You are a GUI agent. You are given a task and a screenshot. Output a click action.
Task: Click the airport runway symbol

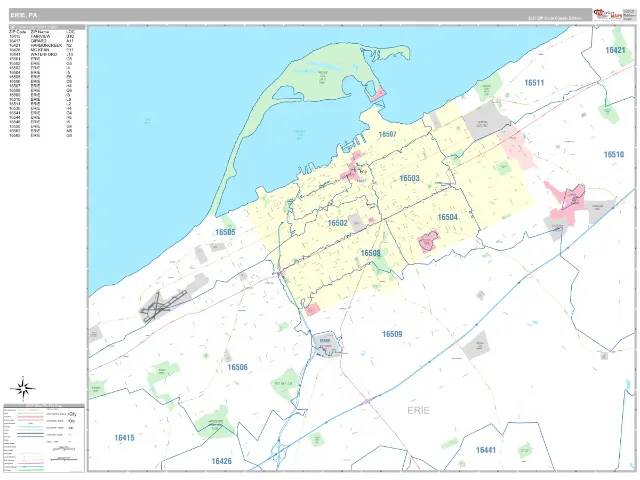click(162, 306)
